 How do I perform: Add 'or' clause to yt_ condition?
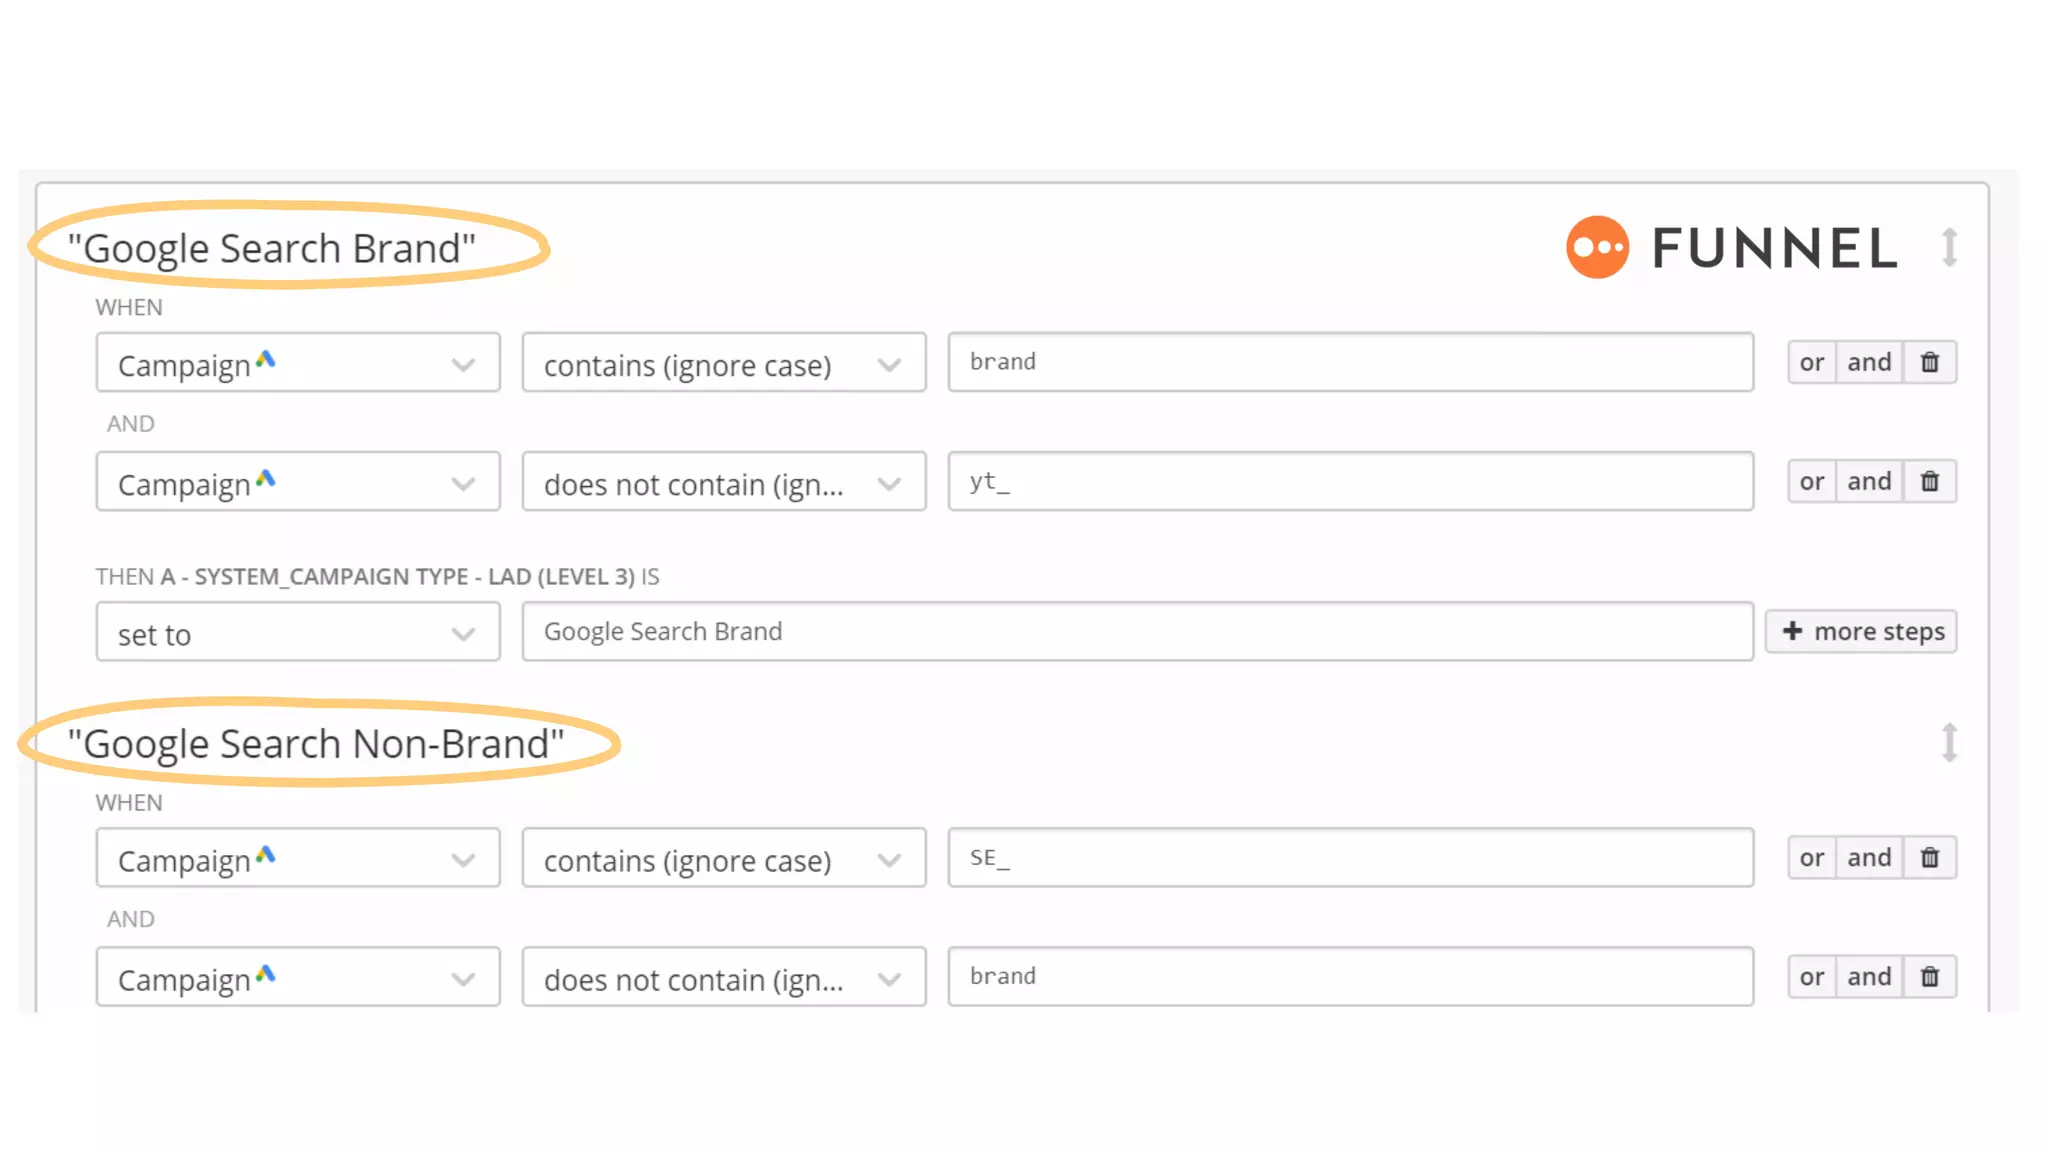(1811, 482)
